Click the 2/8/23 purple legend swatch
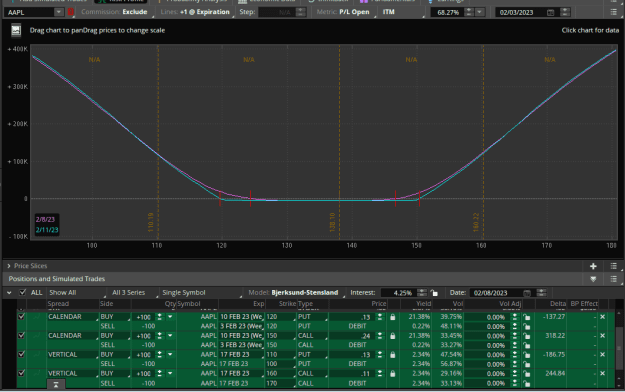Image resolution: width=625 pixels, height=392 pixels. pos(45,219)
